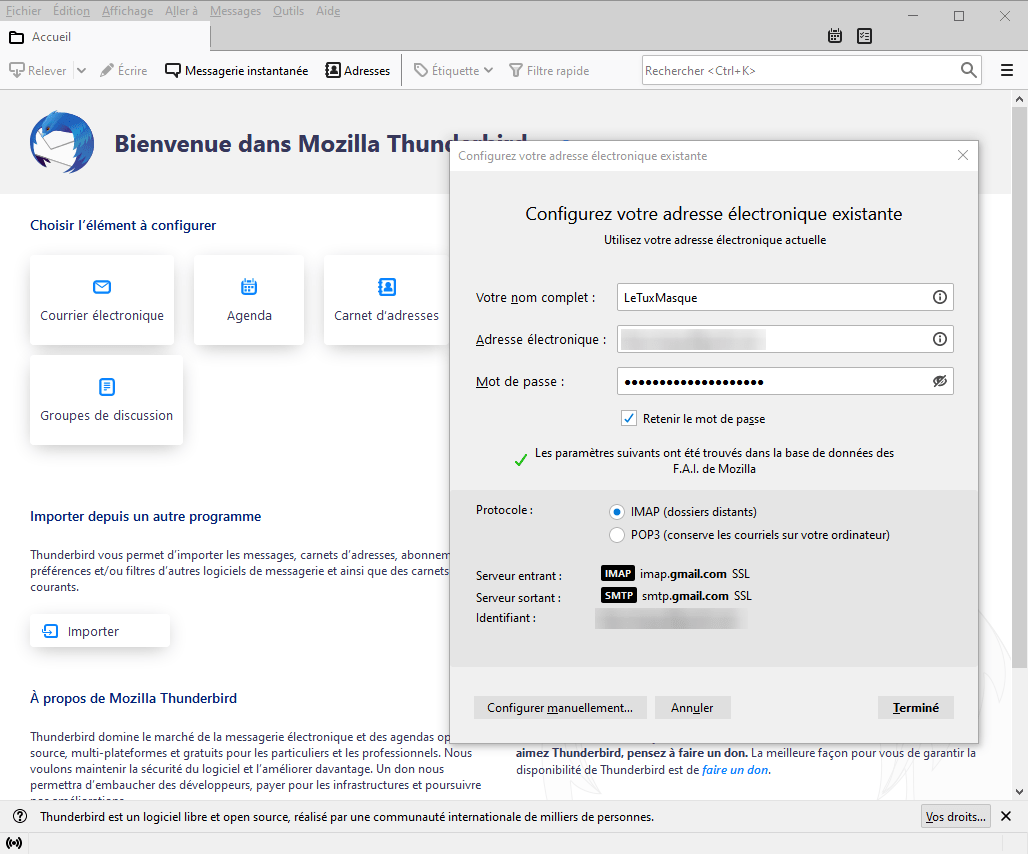The image size is (1028, 854).
Task: Open the Affichage menu
Action: [x=128, y=11]
